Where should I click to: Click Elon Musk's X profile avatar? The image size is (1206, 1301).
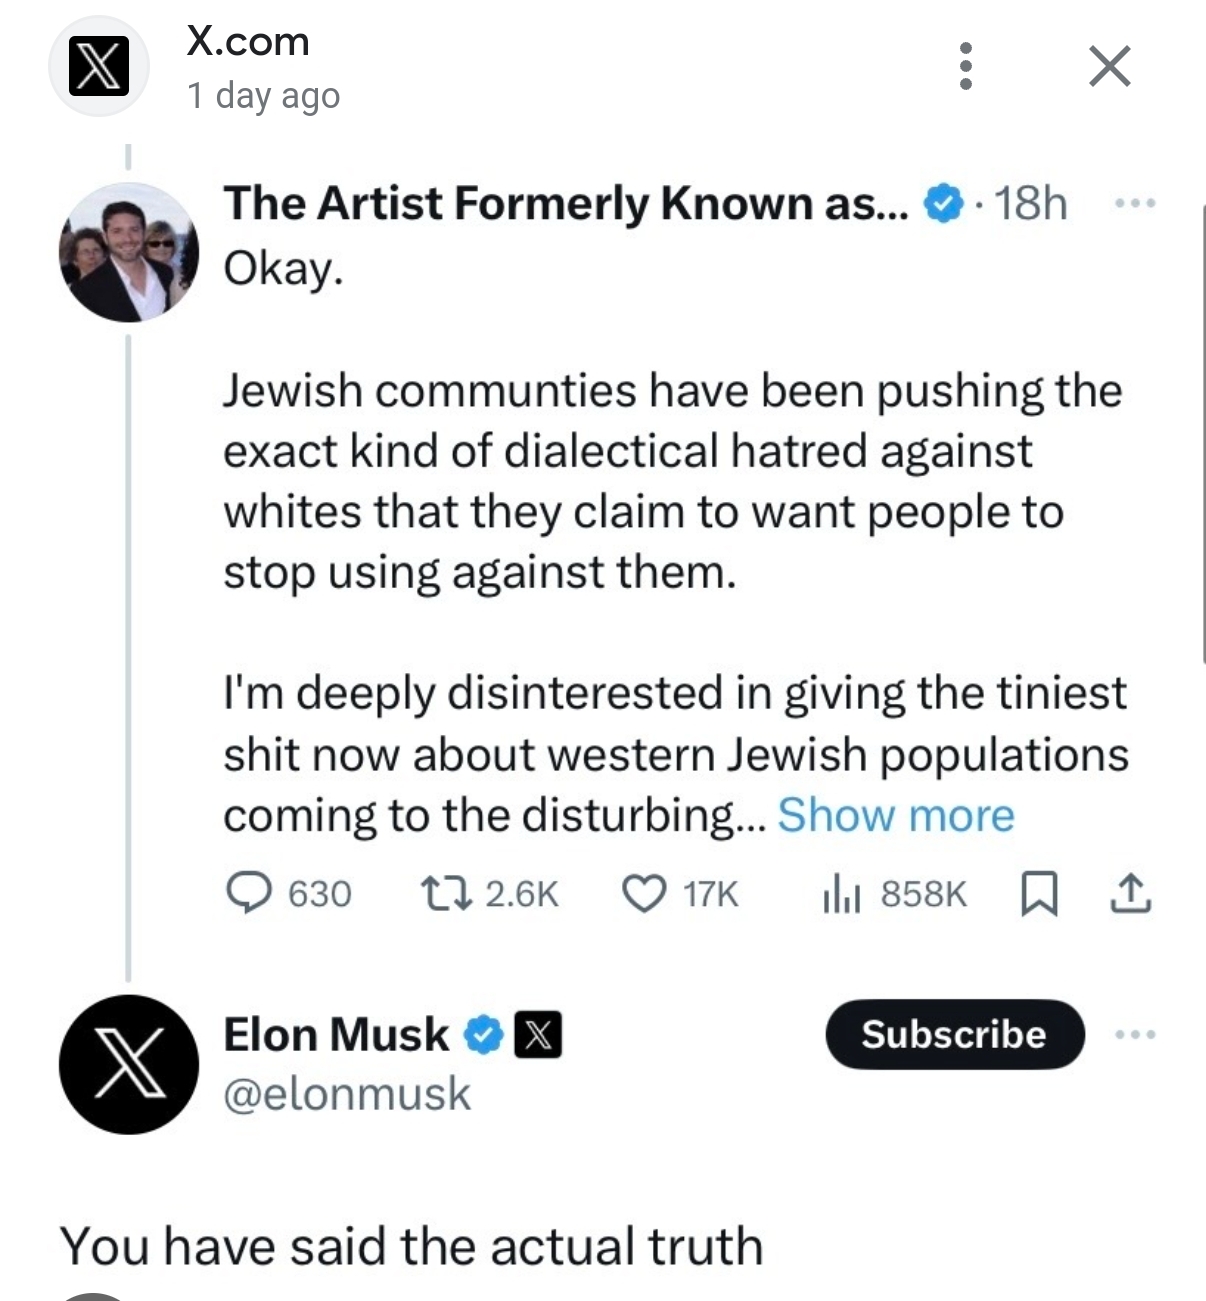tap(129, 1064)
